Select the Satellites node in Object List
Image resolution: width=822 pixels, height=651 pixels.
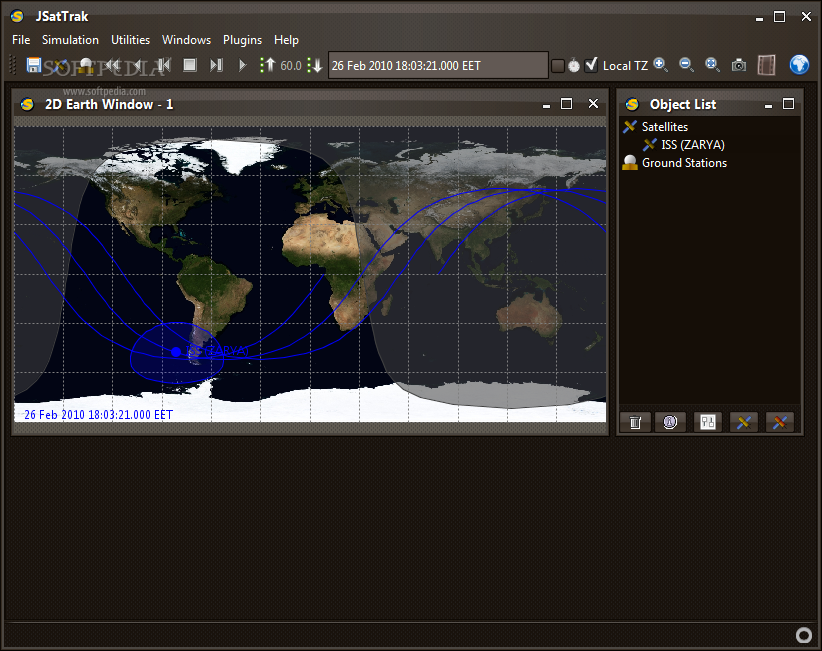click(665, 127)
